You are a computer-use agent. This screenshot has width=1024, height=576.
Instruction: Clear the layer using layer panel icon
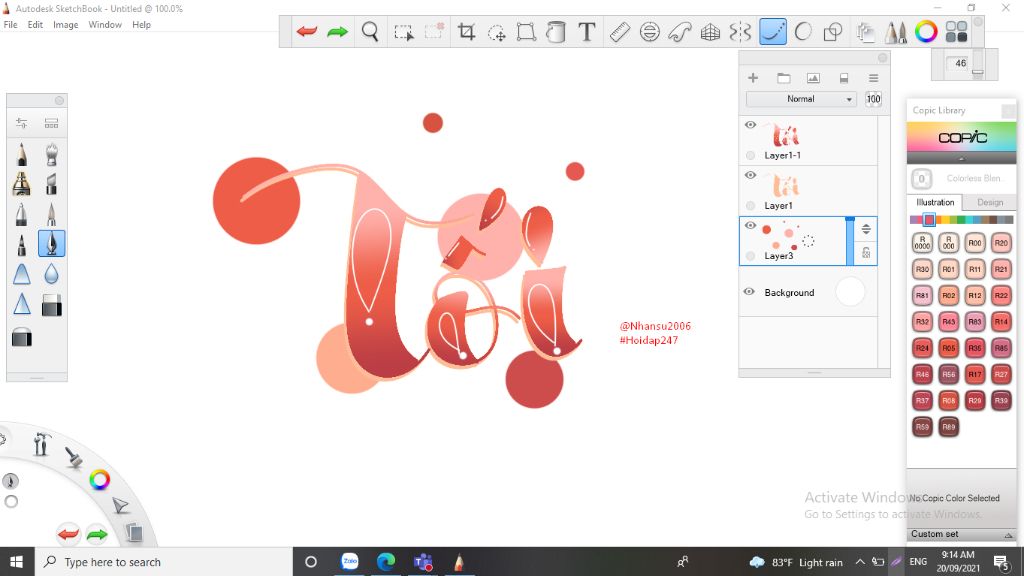coord(844,78)
